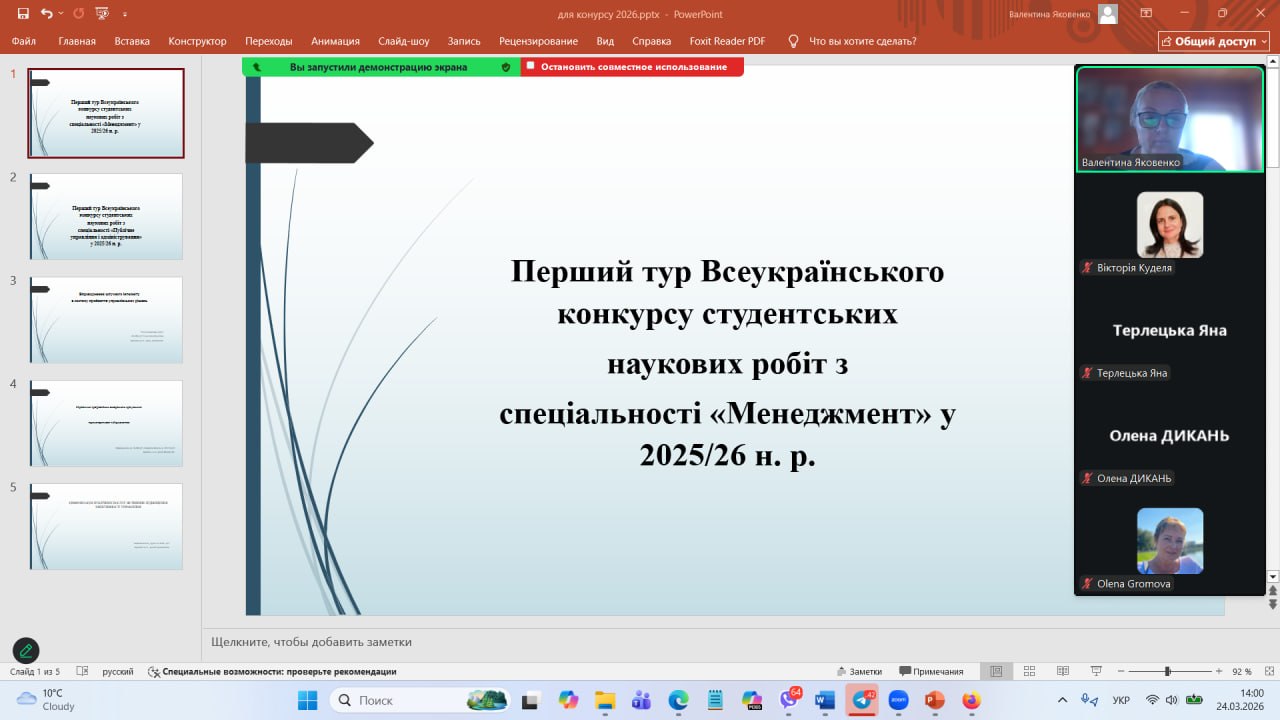
Task: Click green pen annotation circle icon
Action: click(x=26, y=650)
